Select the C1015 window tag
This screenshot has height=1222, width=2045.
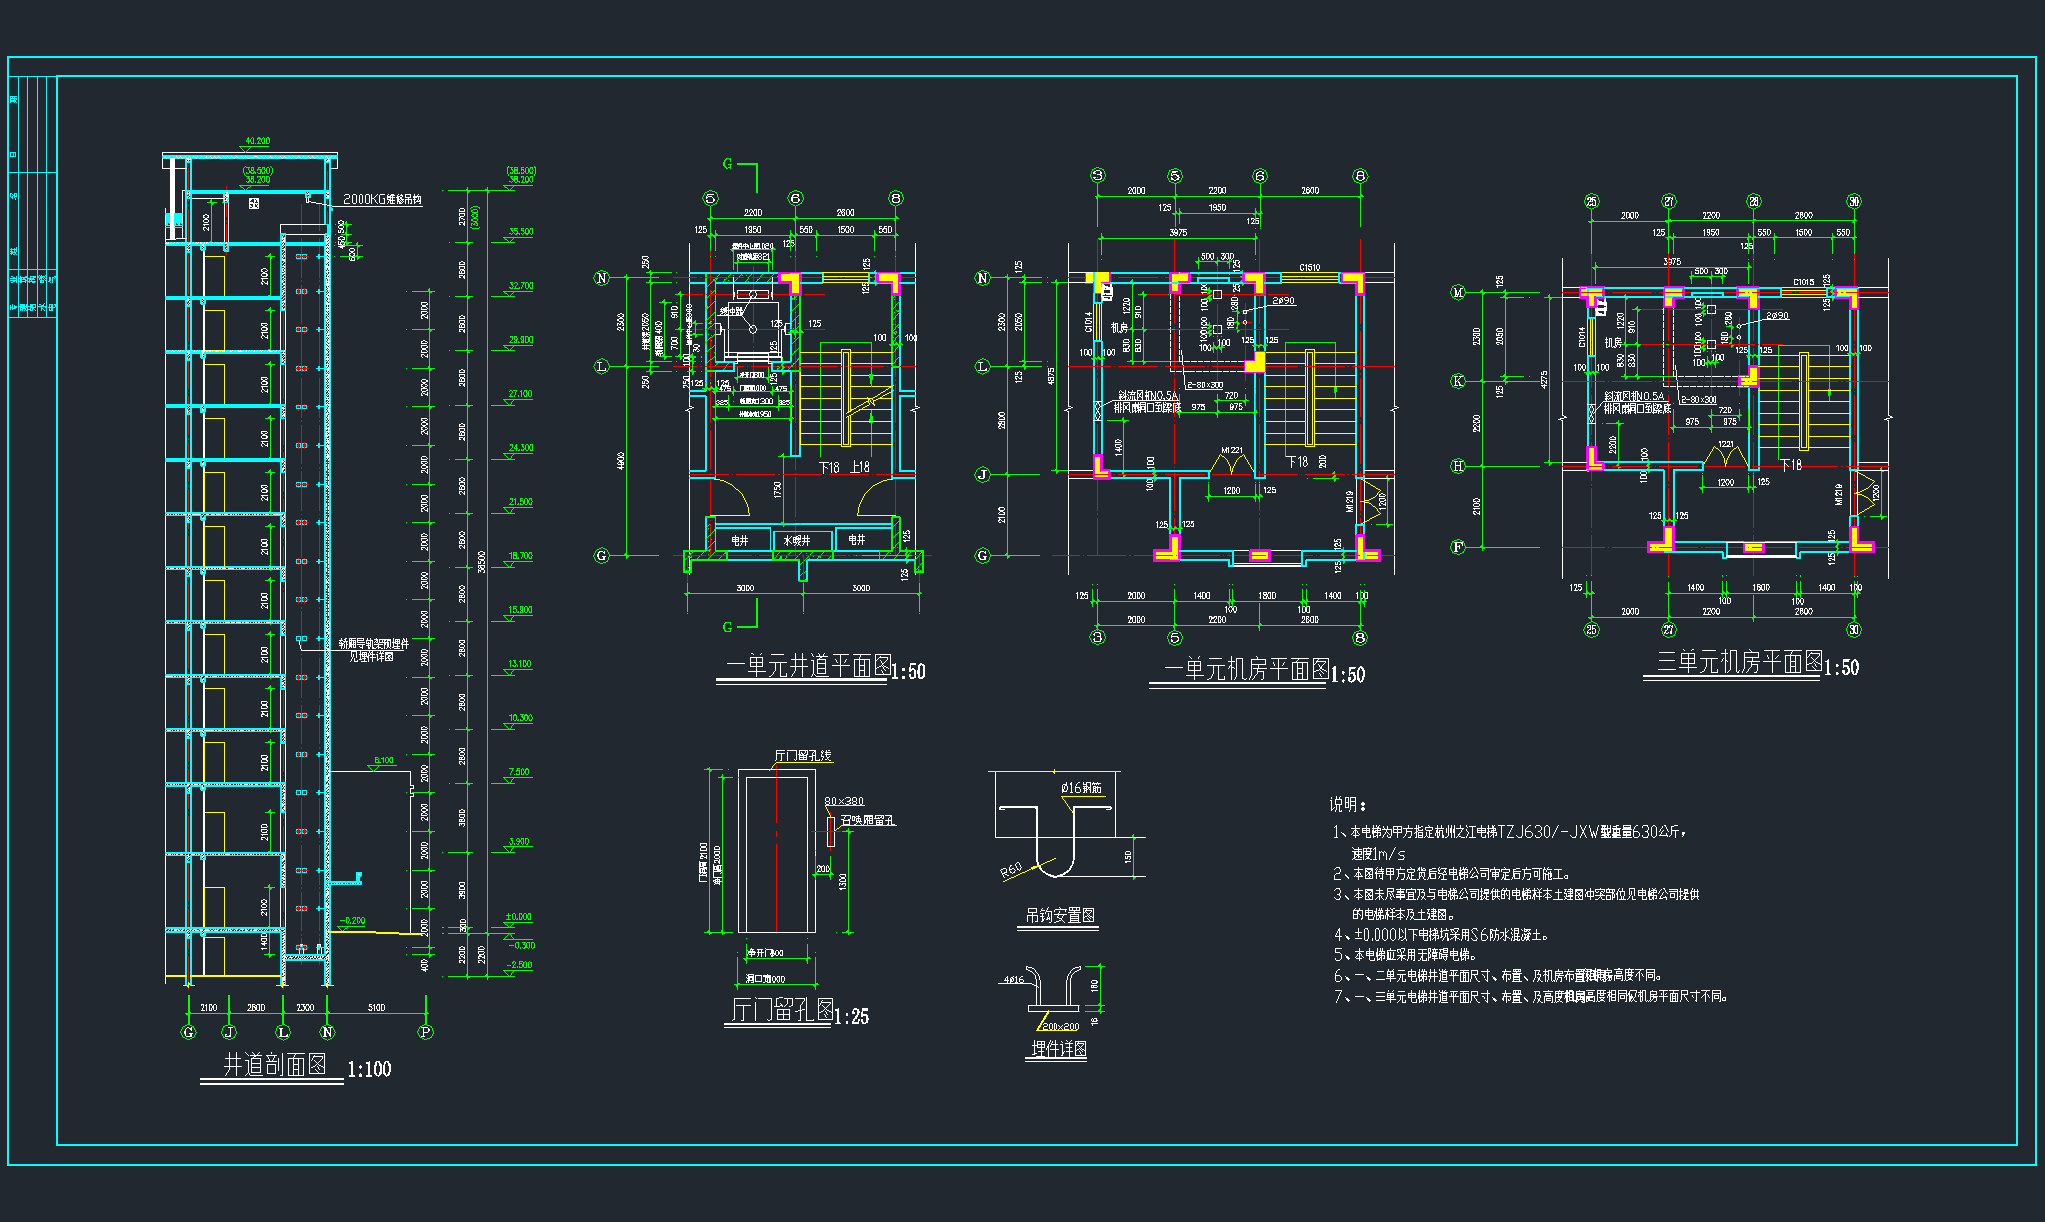pyautogui.click(x=1804, y=282)
